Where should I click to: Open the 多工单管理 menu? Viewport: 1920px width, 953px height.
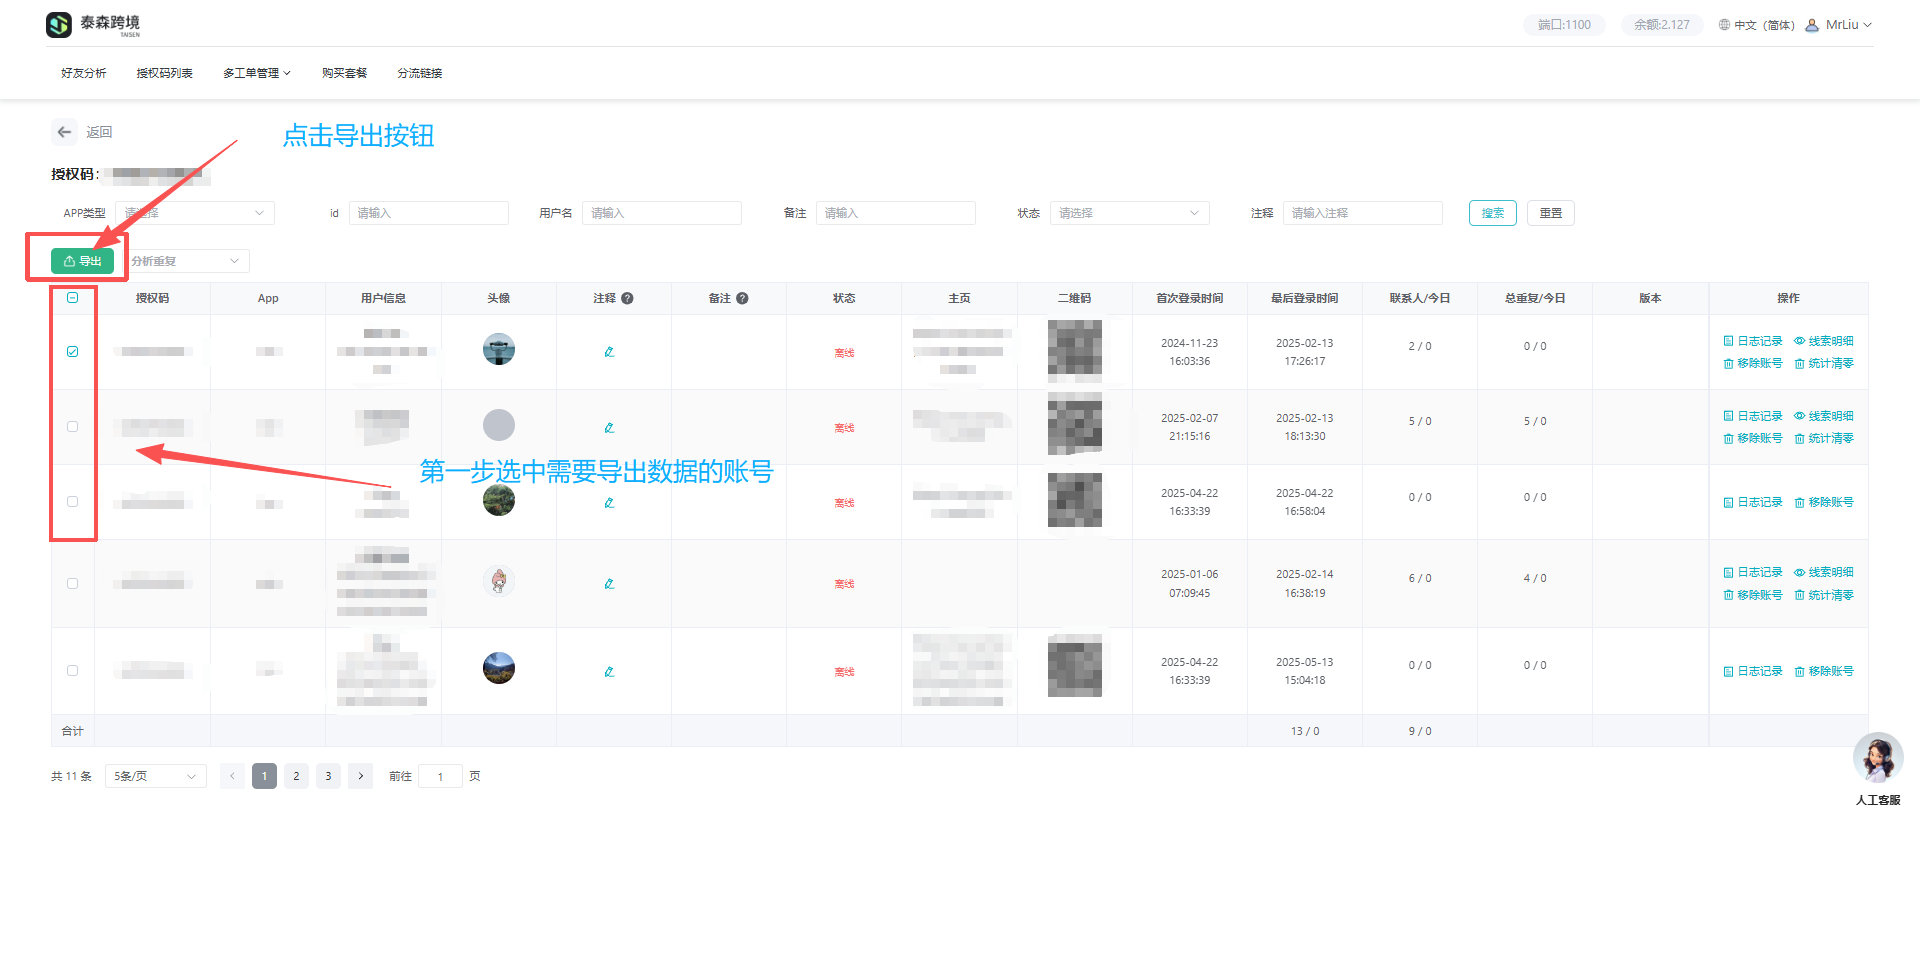click(256, 73)
